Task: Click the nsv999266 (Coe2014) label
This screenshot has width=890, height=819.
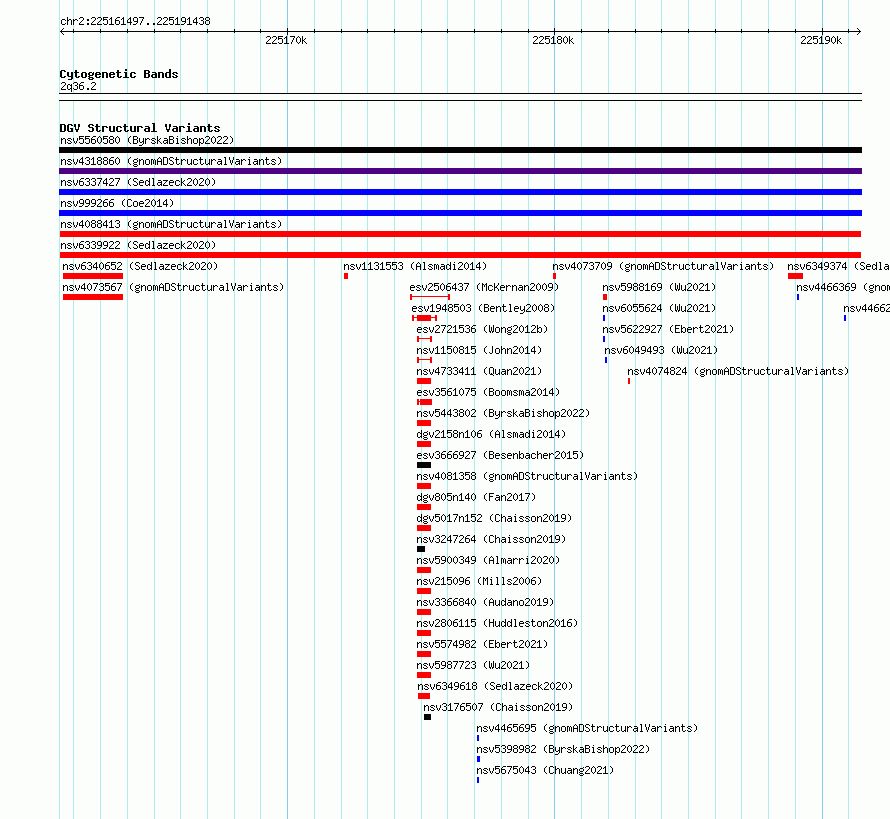Action: pyautogui.click(x=117, y=203)
